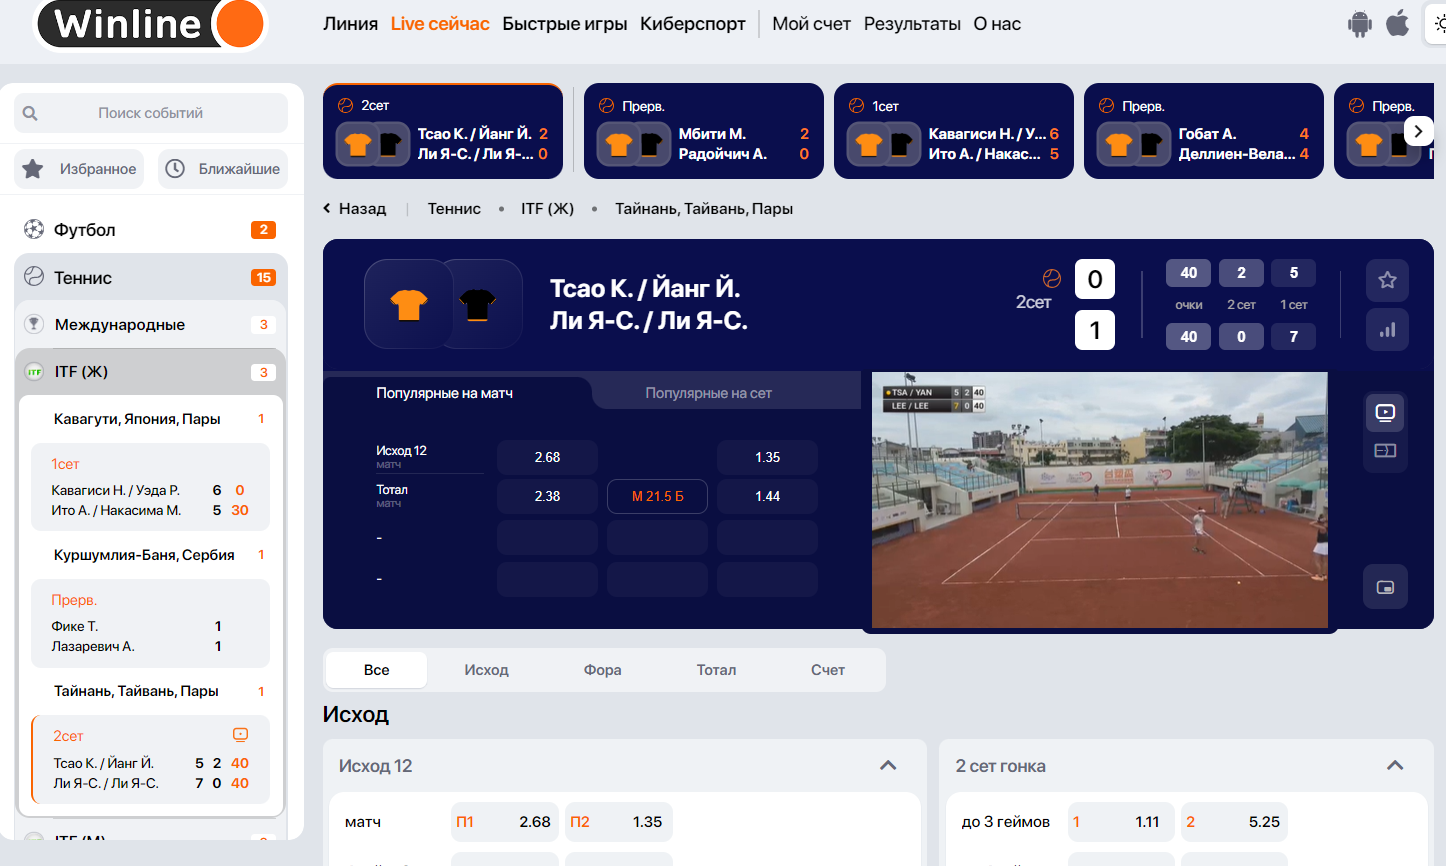The height and width of the screenshot is (866, 1446).
Task: Go back using the Назад link
Action: pyautogui.click(x=354, y=209)
